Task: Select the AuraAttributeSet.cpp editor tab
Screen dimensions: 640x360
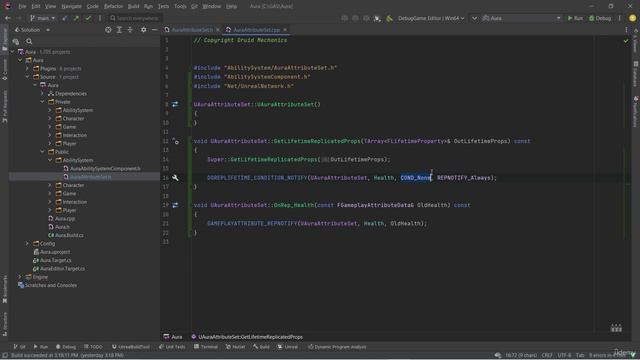Action: point(256,30)
